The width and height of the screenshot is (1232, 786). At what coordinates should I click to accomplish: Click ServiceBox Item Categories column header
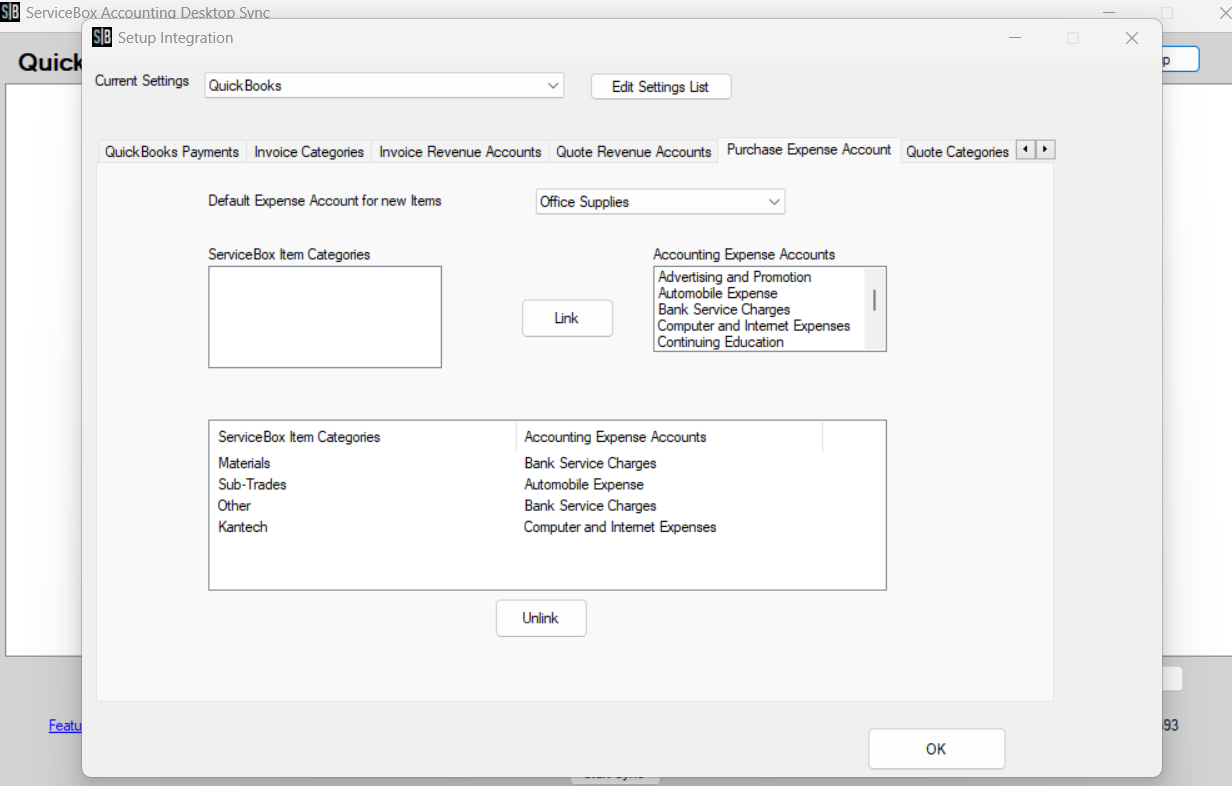pyautogui.click(x=363, y=437)
